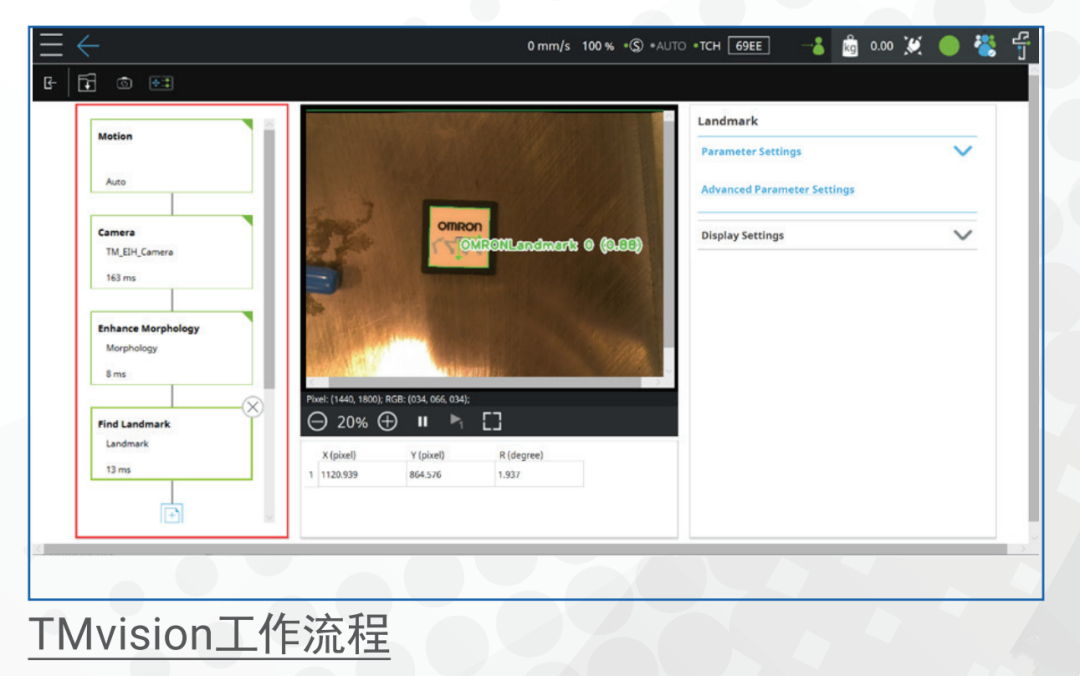Image resolution: width=1080 pixels, height=676 pixels.
Task: Add a new node below Find Landmark
Action: tap(171, 513)
